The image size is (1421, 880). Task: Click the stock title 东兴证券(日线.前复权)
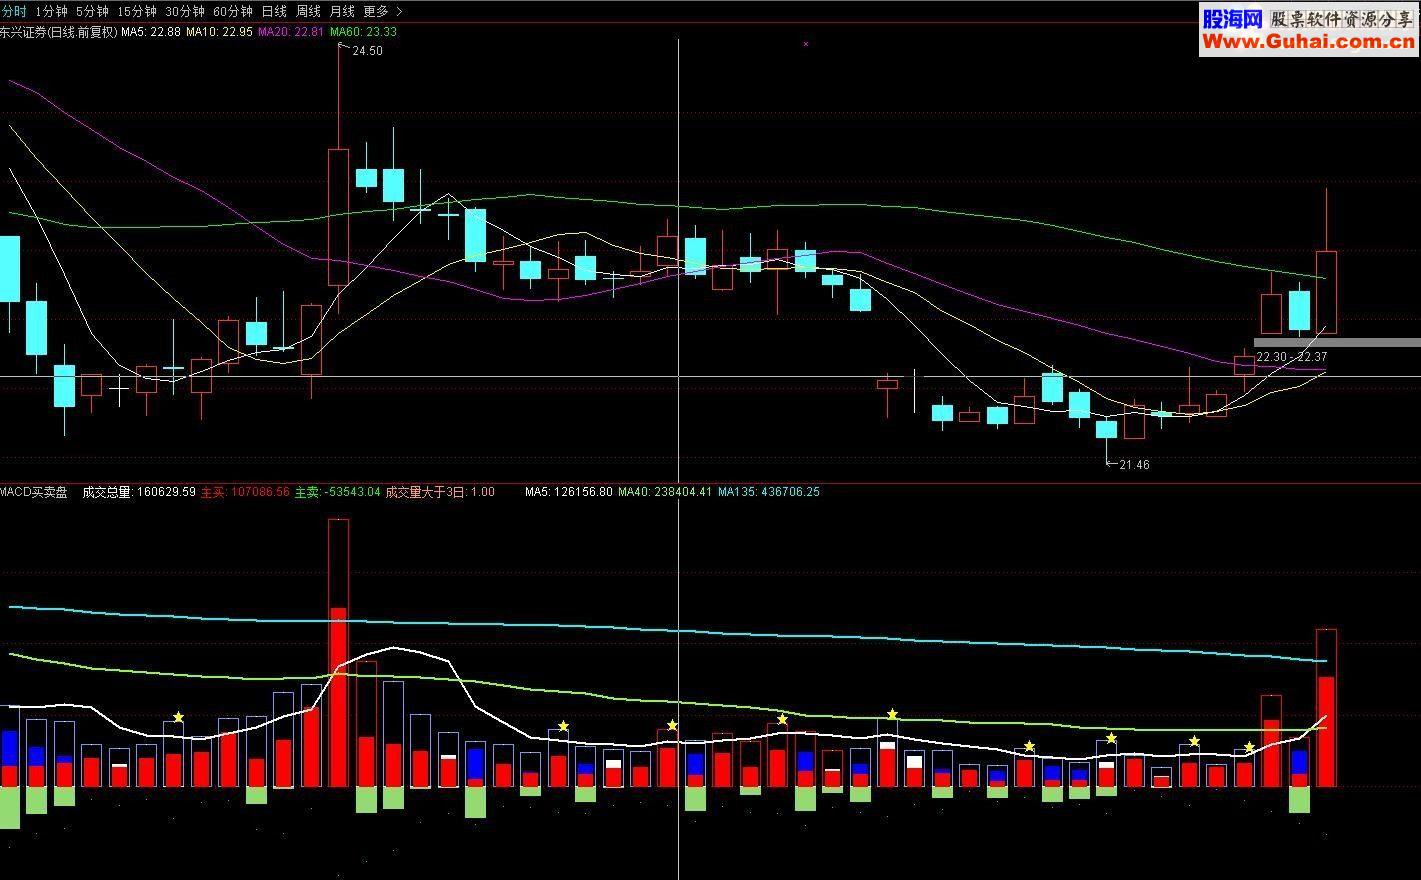[59, 32]
